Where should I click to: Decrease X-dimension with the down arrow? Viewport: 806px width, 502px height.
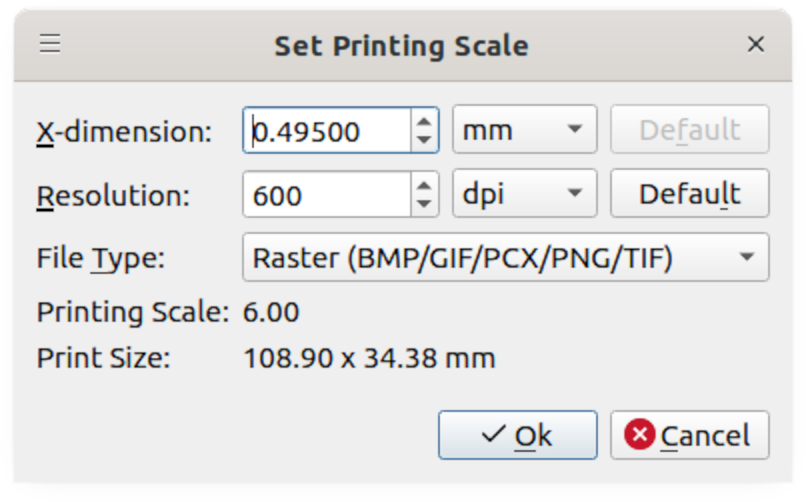pyautogui.click(x=425, y=140)
